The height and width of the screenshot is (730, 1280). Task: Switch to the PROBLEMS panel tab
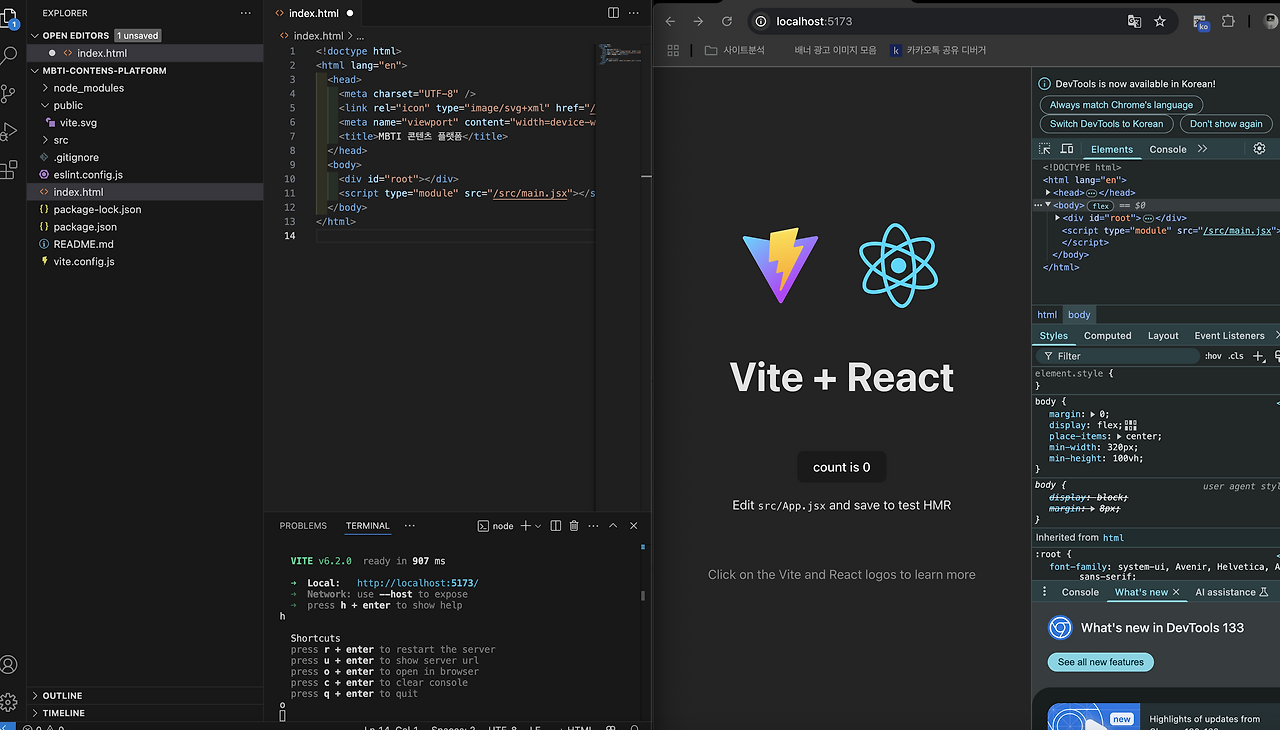(303, 526)
